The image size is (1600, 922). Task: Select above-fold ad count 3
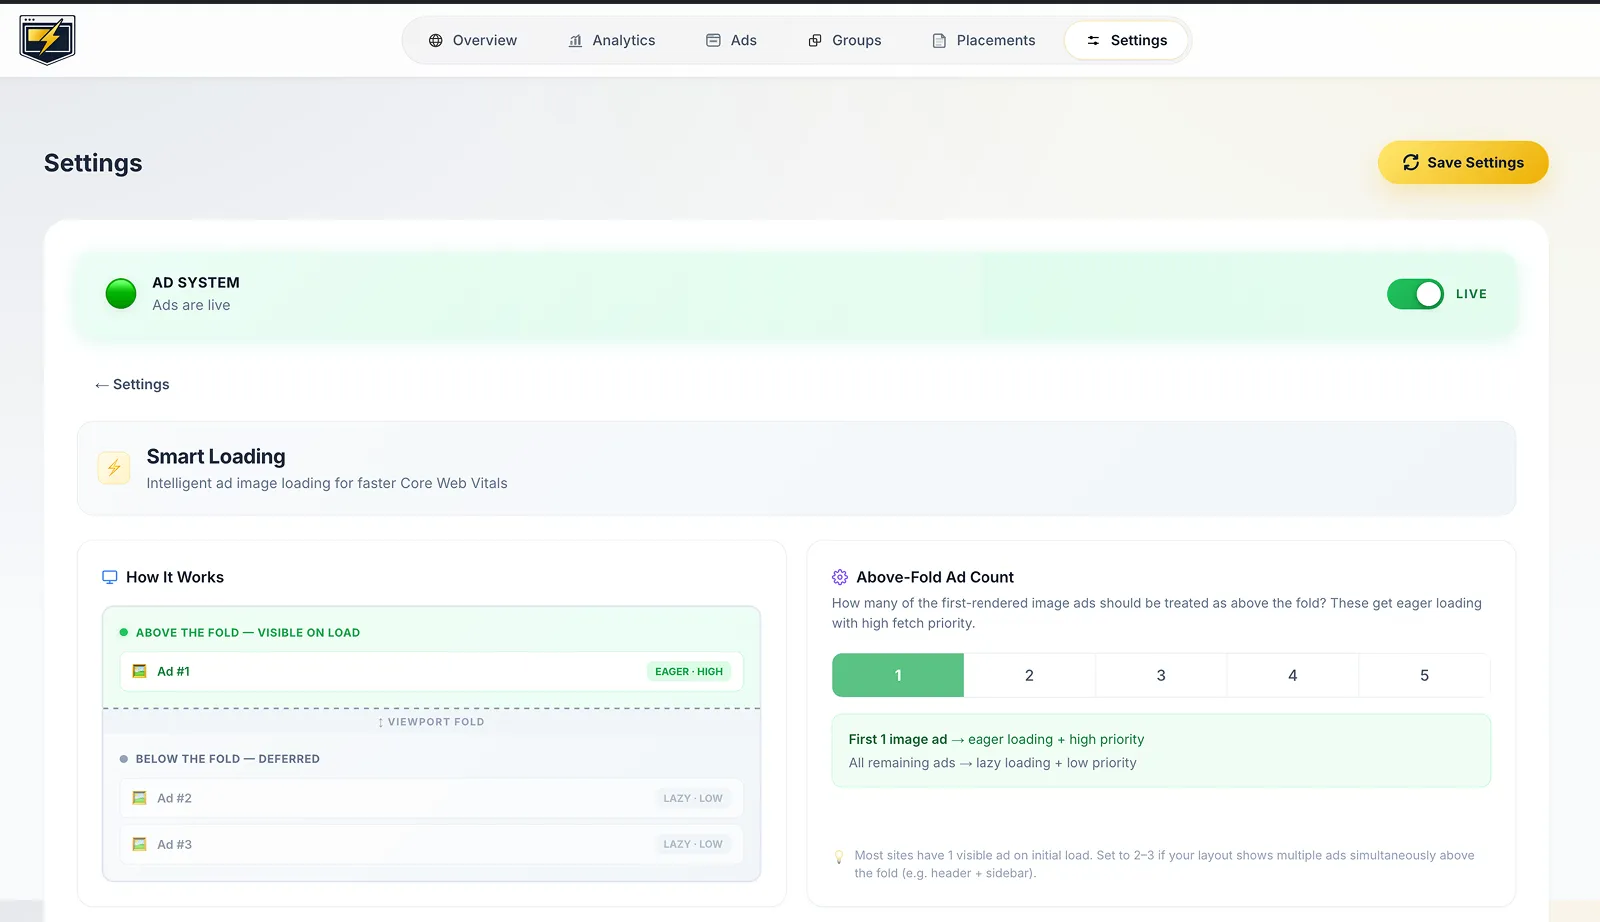pos(1161,675)
